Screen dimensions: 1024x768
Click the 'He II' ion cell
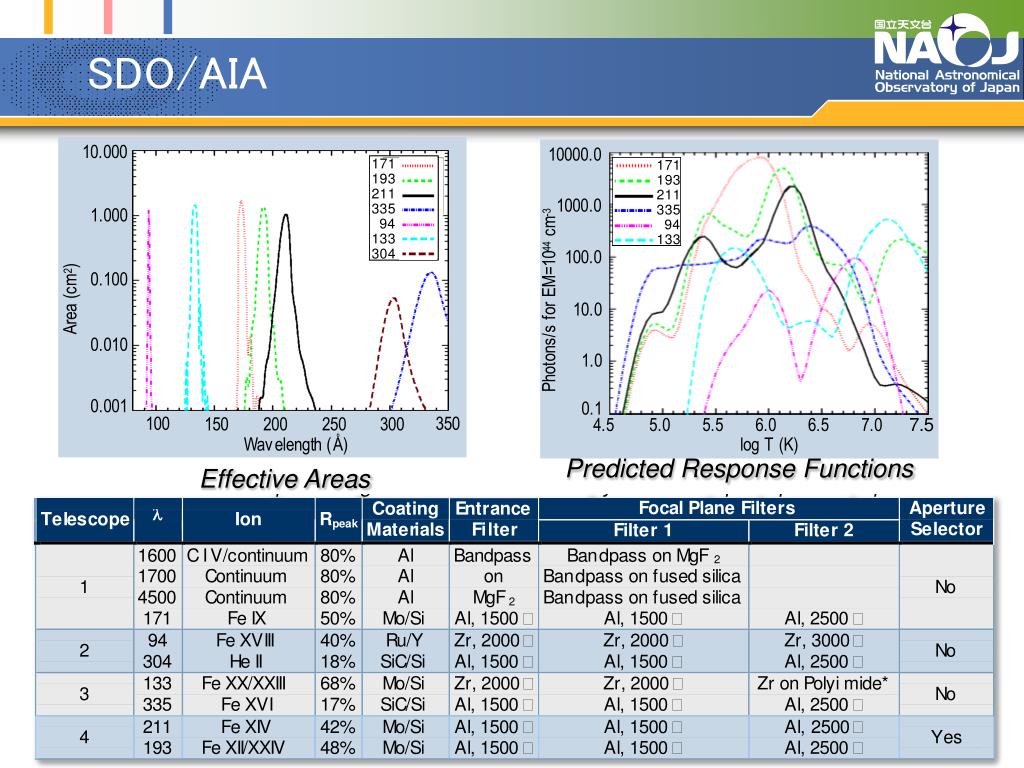click(x=246, y=662)
